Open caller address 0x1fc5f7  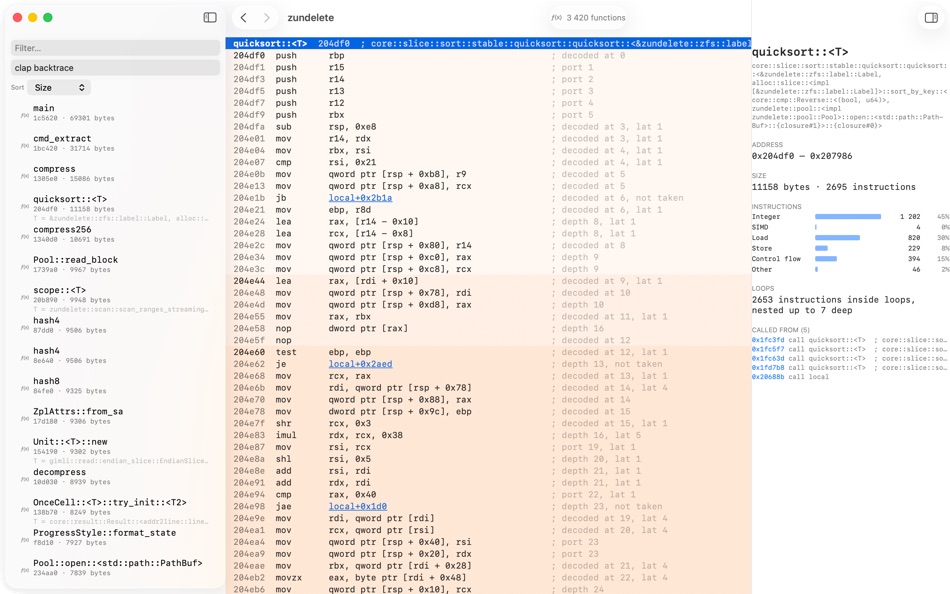pyautogui.click(x=768, y=349)
